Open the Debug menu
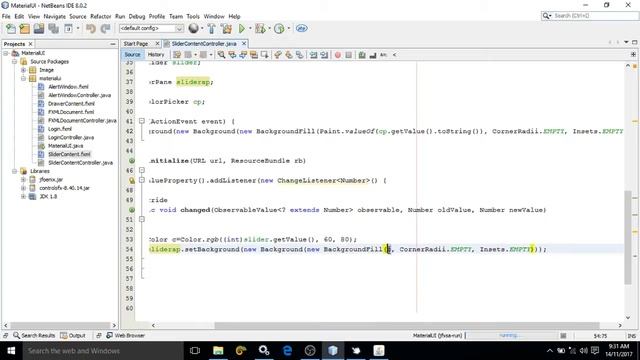Viewport: 640px width, 360px height. coord(137,16)
